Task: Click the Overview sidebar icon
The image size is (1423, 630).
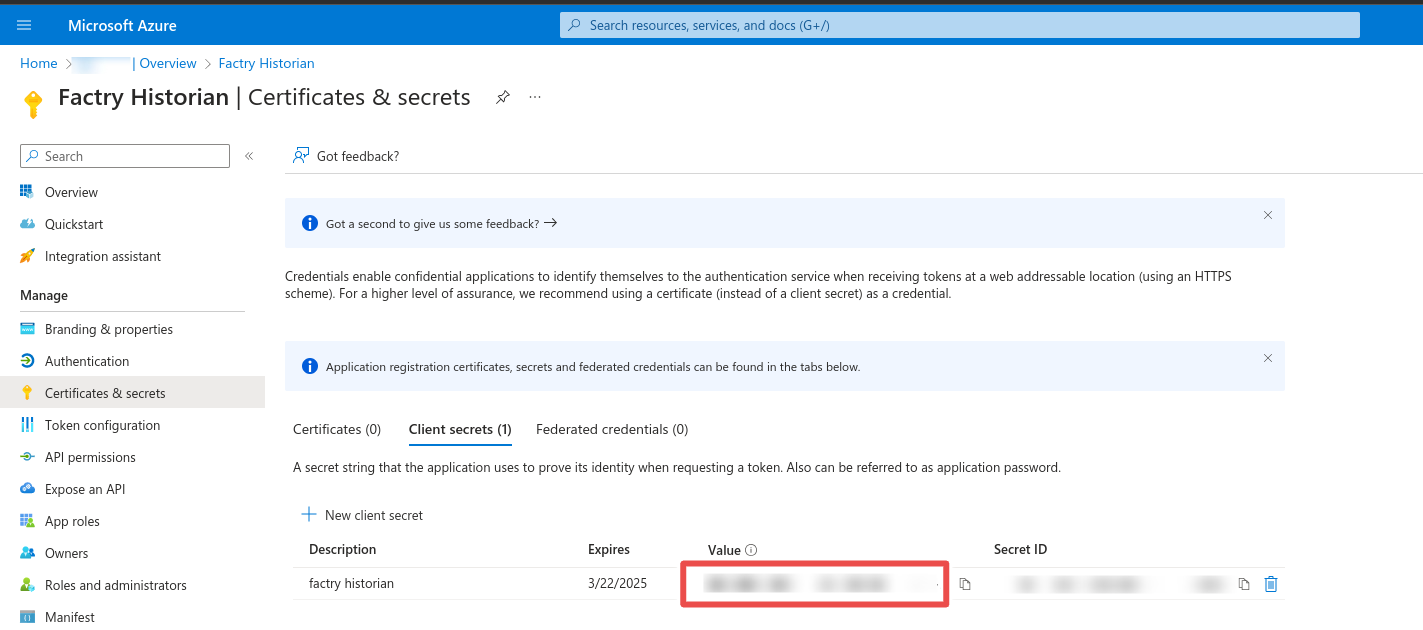Action: point(27,192)
